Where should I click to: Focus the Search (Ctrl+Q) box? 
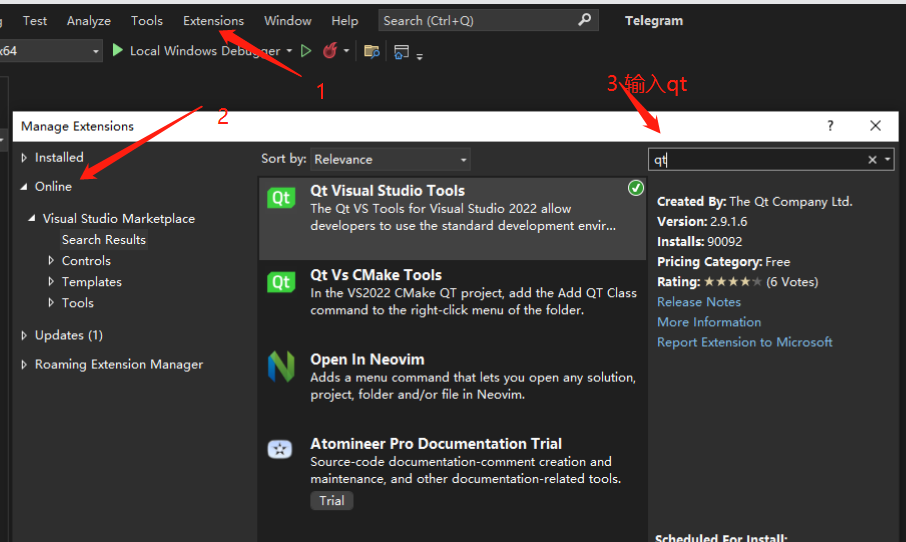pyautogui.click(x=488, y=21)
